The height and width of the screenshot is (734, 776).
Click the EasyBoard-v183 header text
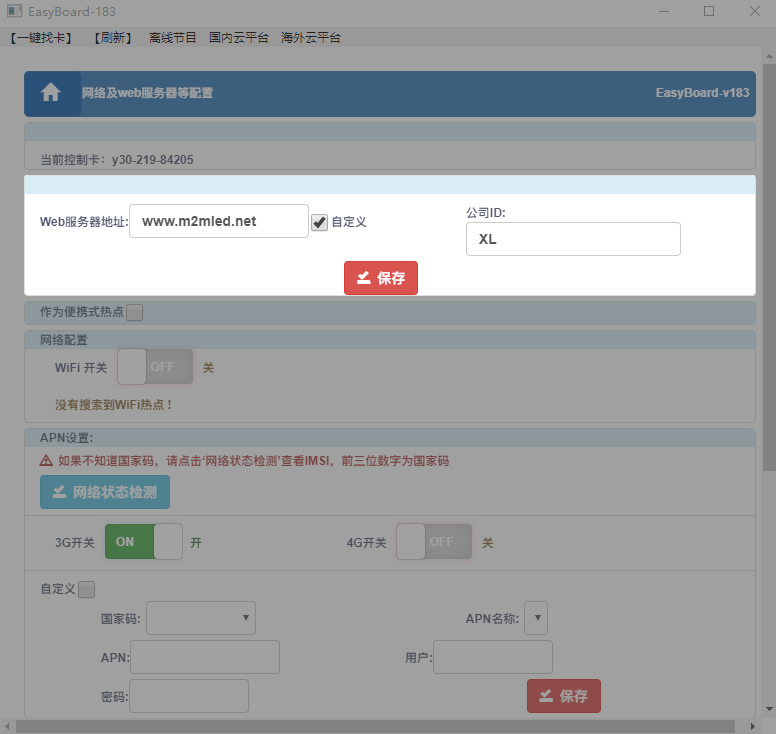[x=702, y=93]
